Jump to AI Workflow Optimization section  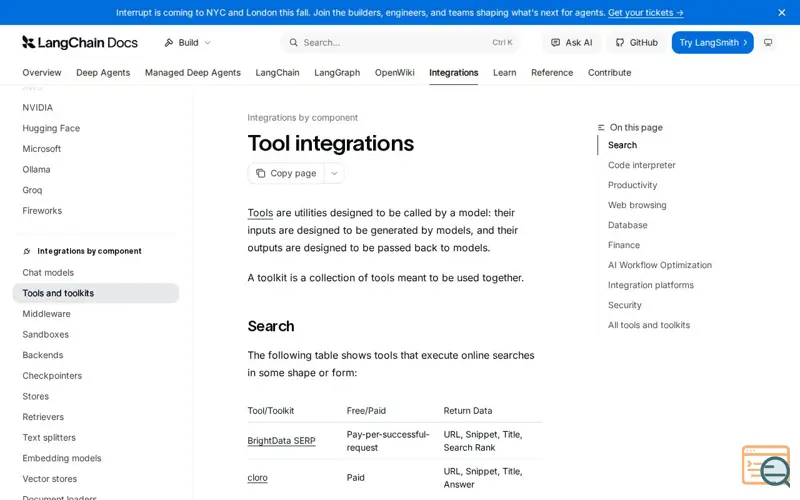point(660,265)
